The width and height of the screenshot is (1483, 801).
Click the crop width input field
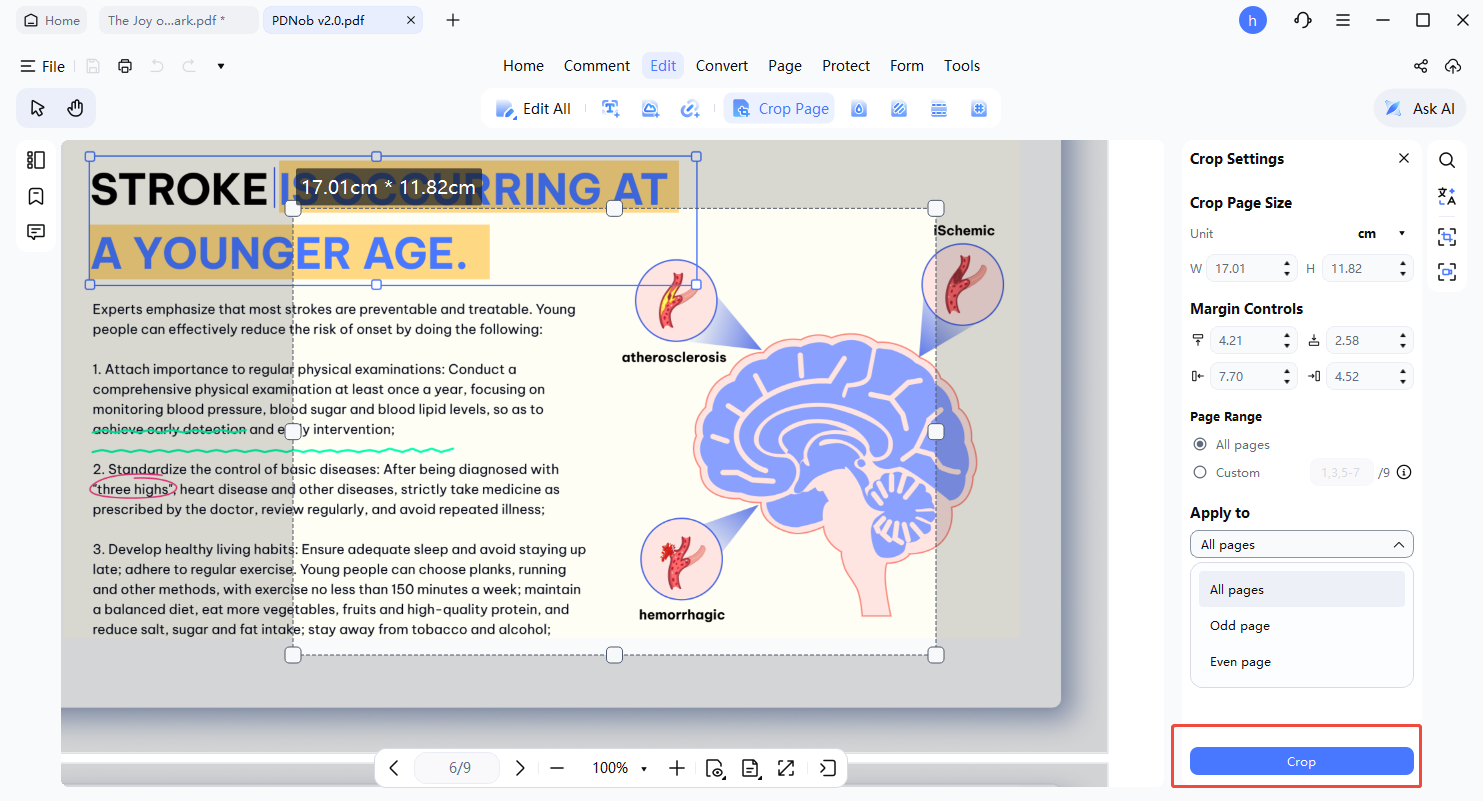1239,269
